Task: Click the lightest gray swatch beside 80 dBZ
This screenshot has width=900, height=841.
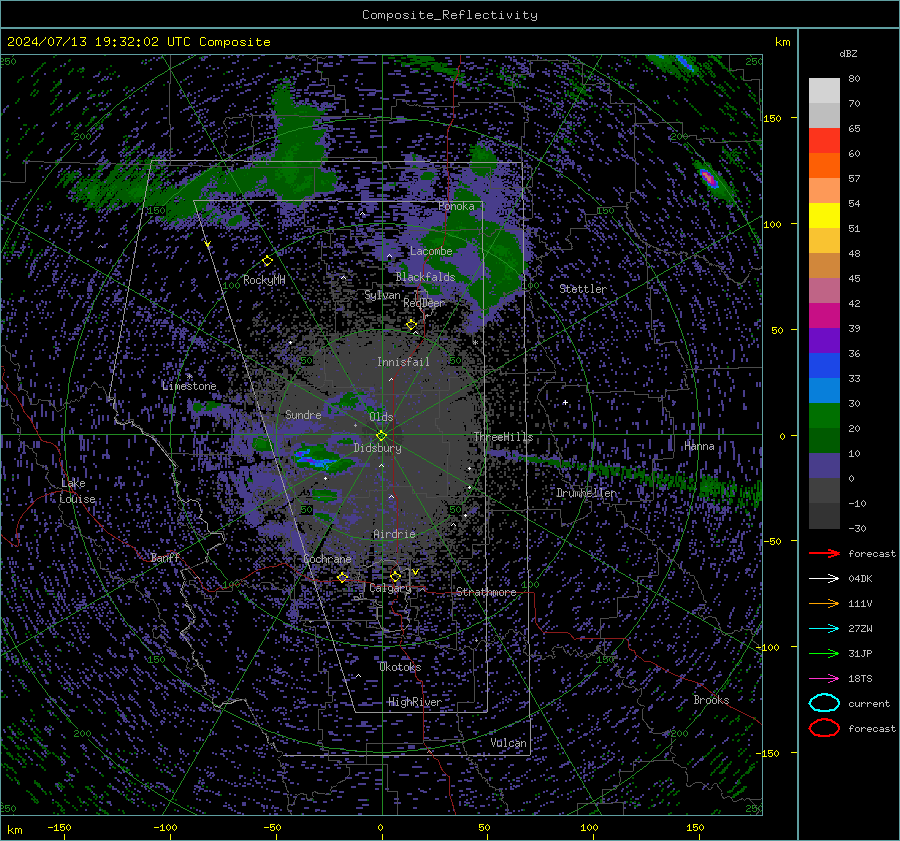Action: [x=824, y=91]
